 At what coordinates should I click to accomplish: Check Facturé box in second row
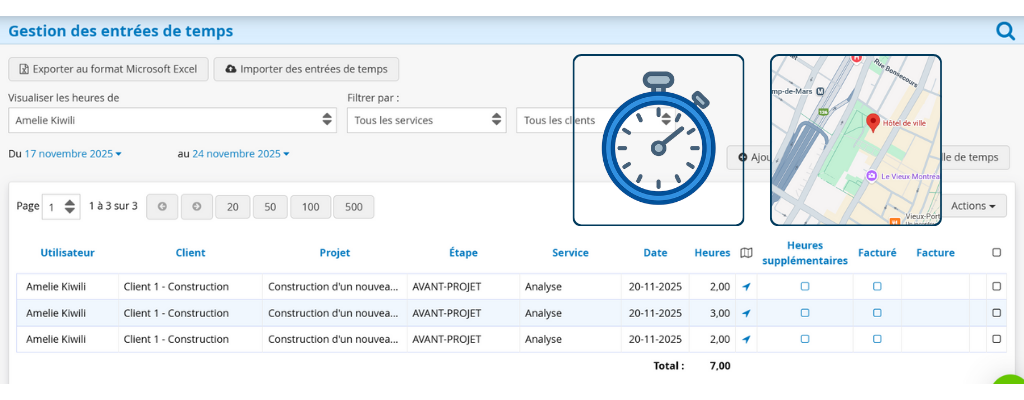[877, 313]
